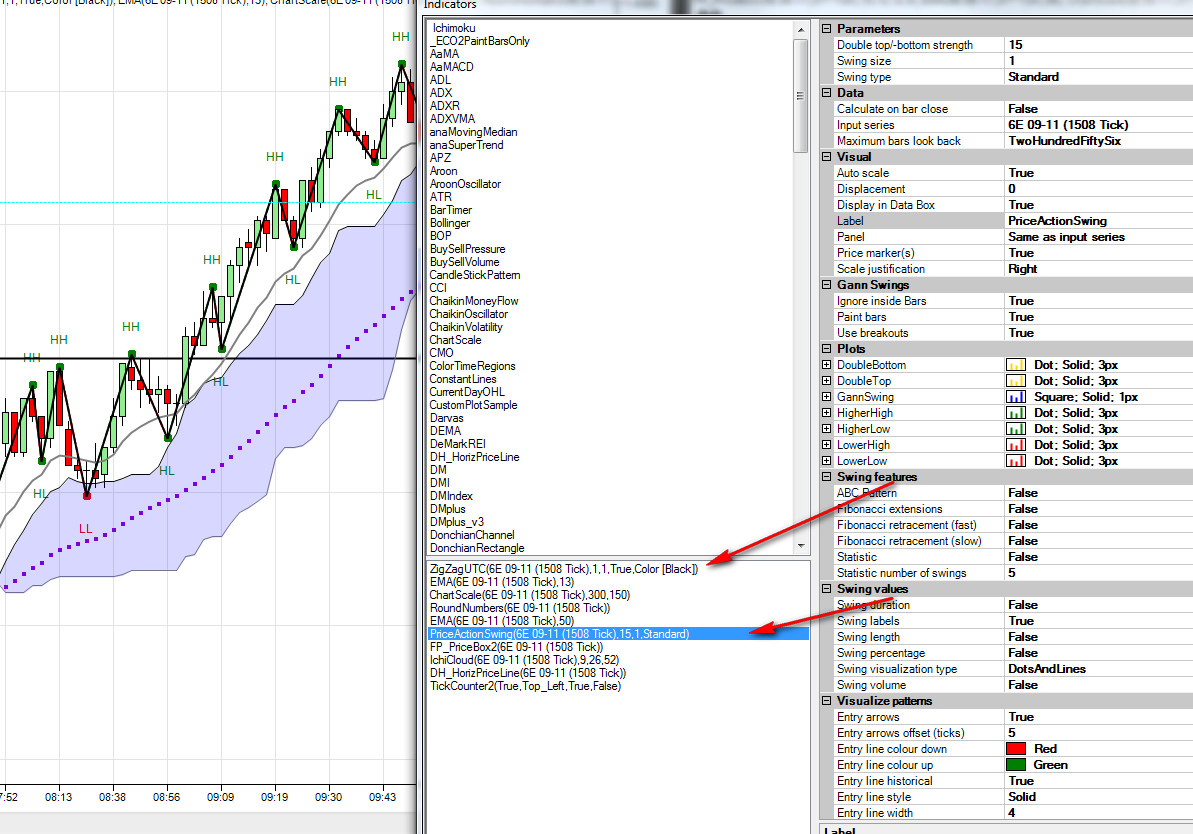The height and width of the screenshot is (834, 1193).
Task: Toggle Entry arrows True value
Action: click(x=1099, y=717)
